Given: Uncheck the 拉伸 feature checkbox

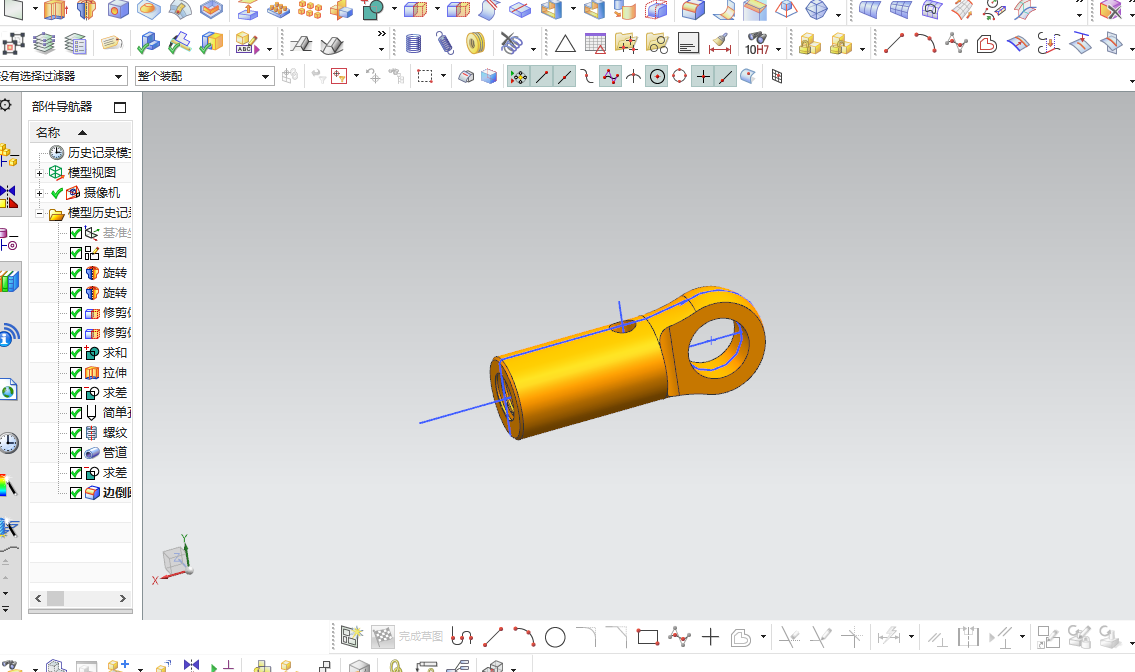Looking at the screenshot, I should coord(76,373).
